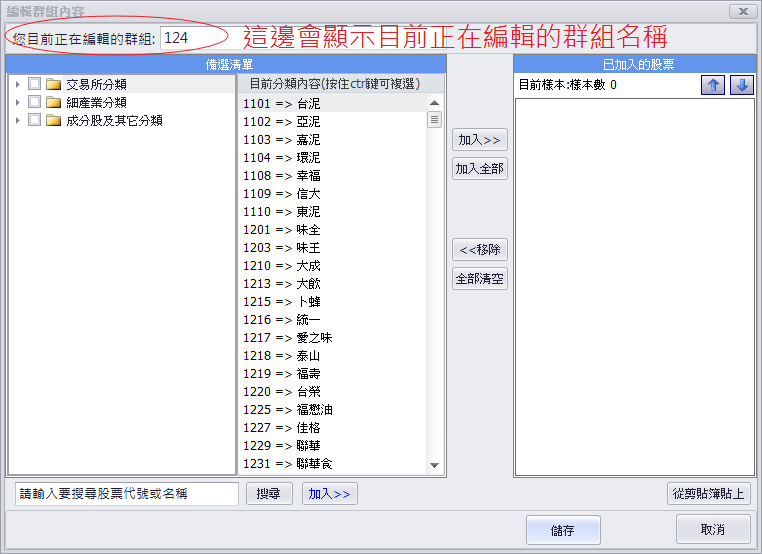Select the 細產業分類 tree item
762x554 pixels.
pyautogui.click(x=96, y=103)
